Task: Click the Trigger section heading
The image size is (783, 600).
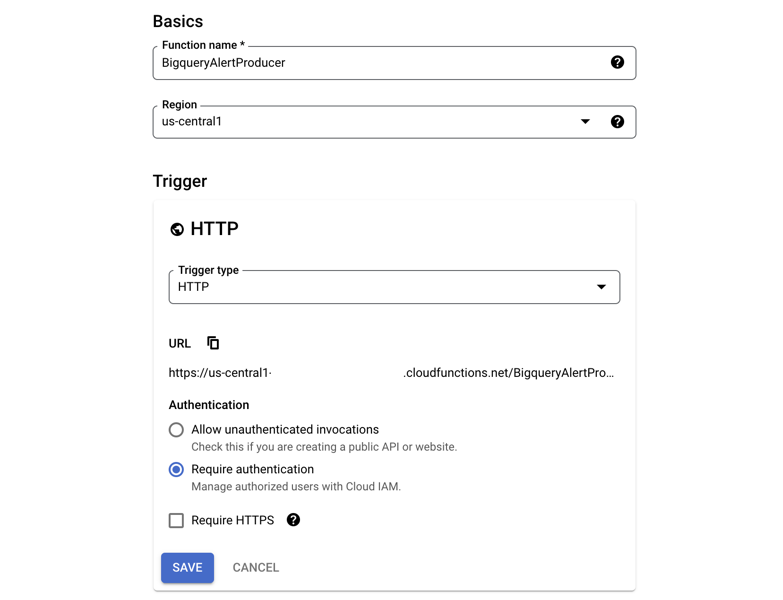Action: click(x=180, y=181)
